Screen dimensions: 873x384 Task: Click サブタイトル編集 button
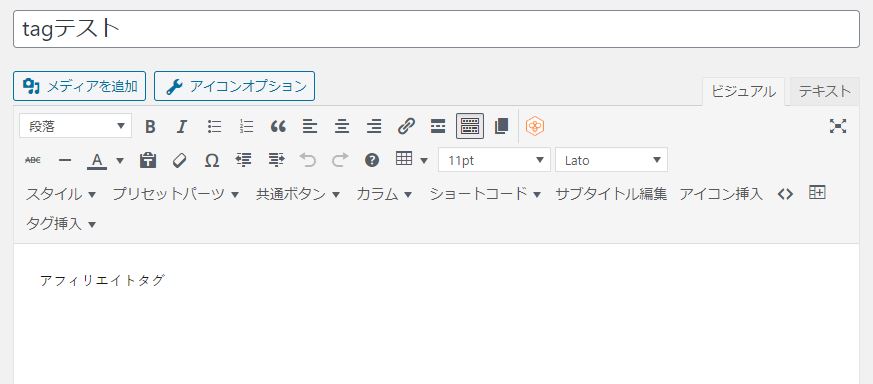point(611,194)
